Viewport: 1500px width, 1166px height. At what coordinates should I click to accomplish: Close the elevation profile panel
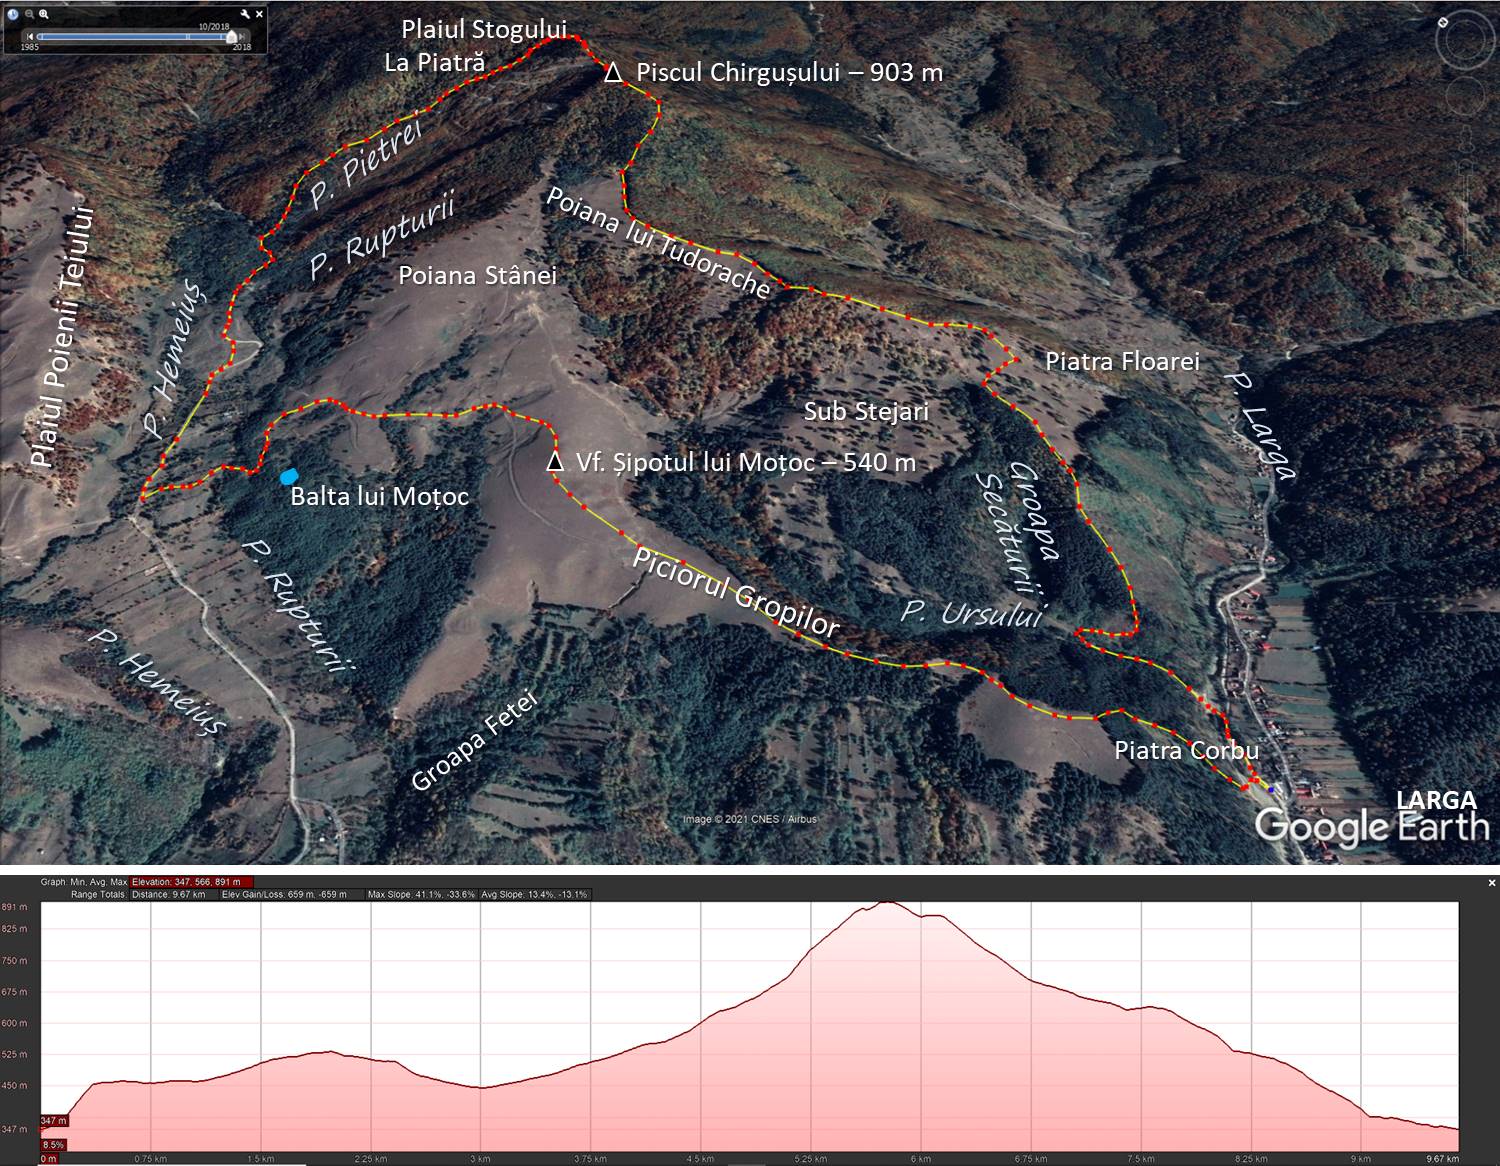[x=1491, y=883]
